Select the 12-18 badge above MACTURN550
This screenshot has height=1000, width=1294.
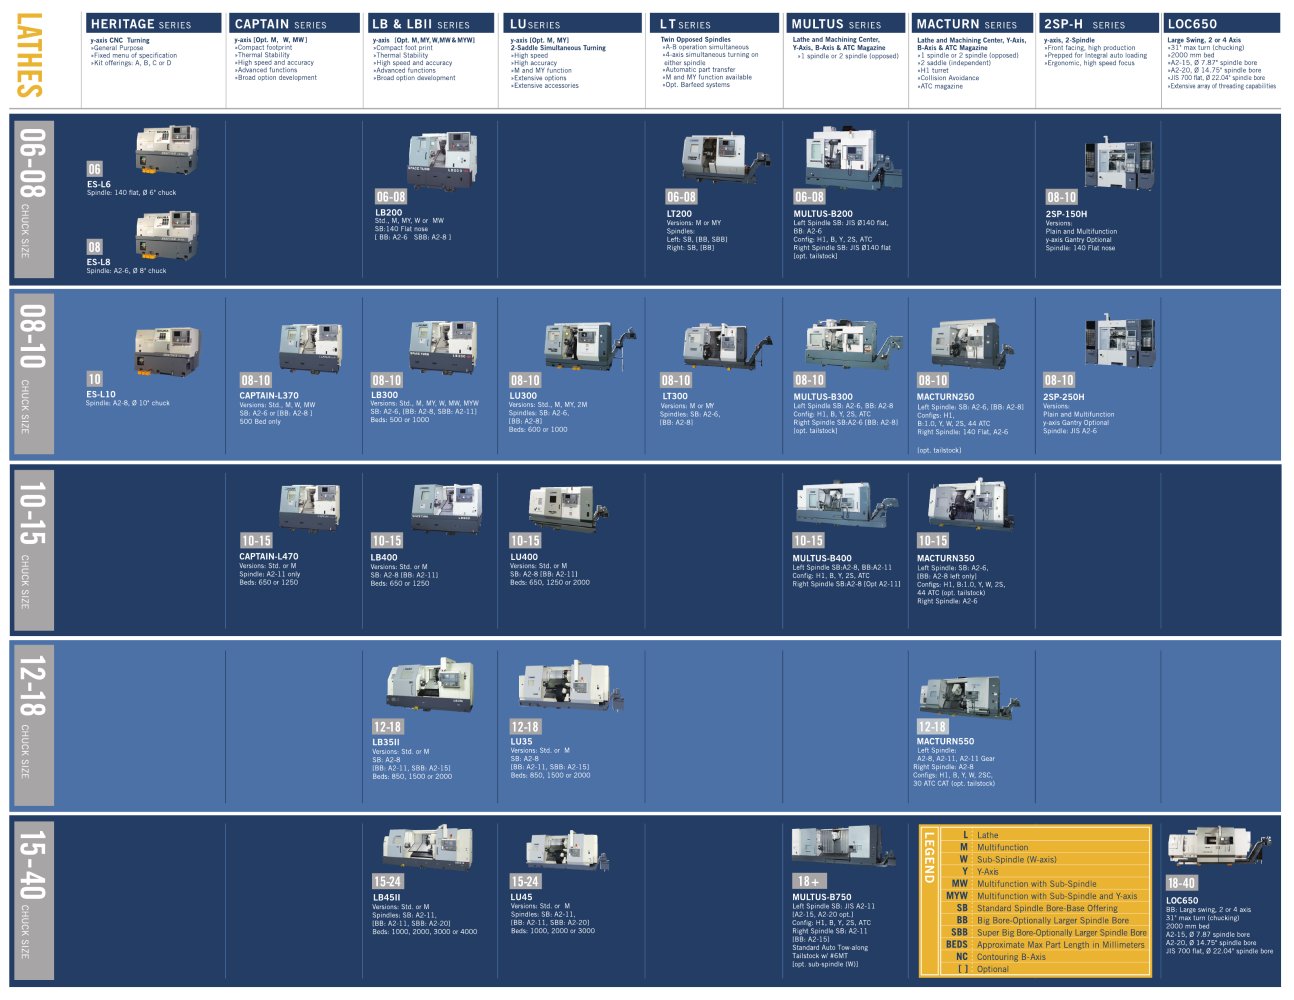coord(932,727)
